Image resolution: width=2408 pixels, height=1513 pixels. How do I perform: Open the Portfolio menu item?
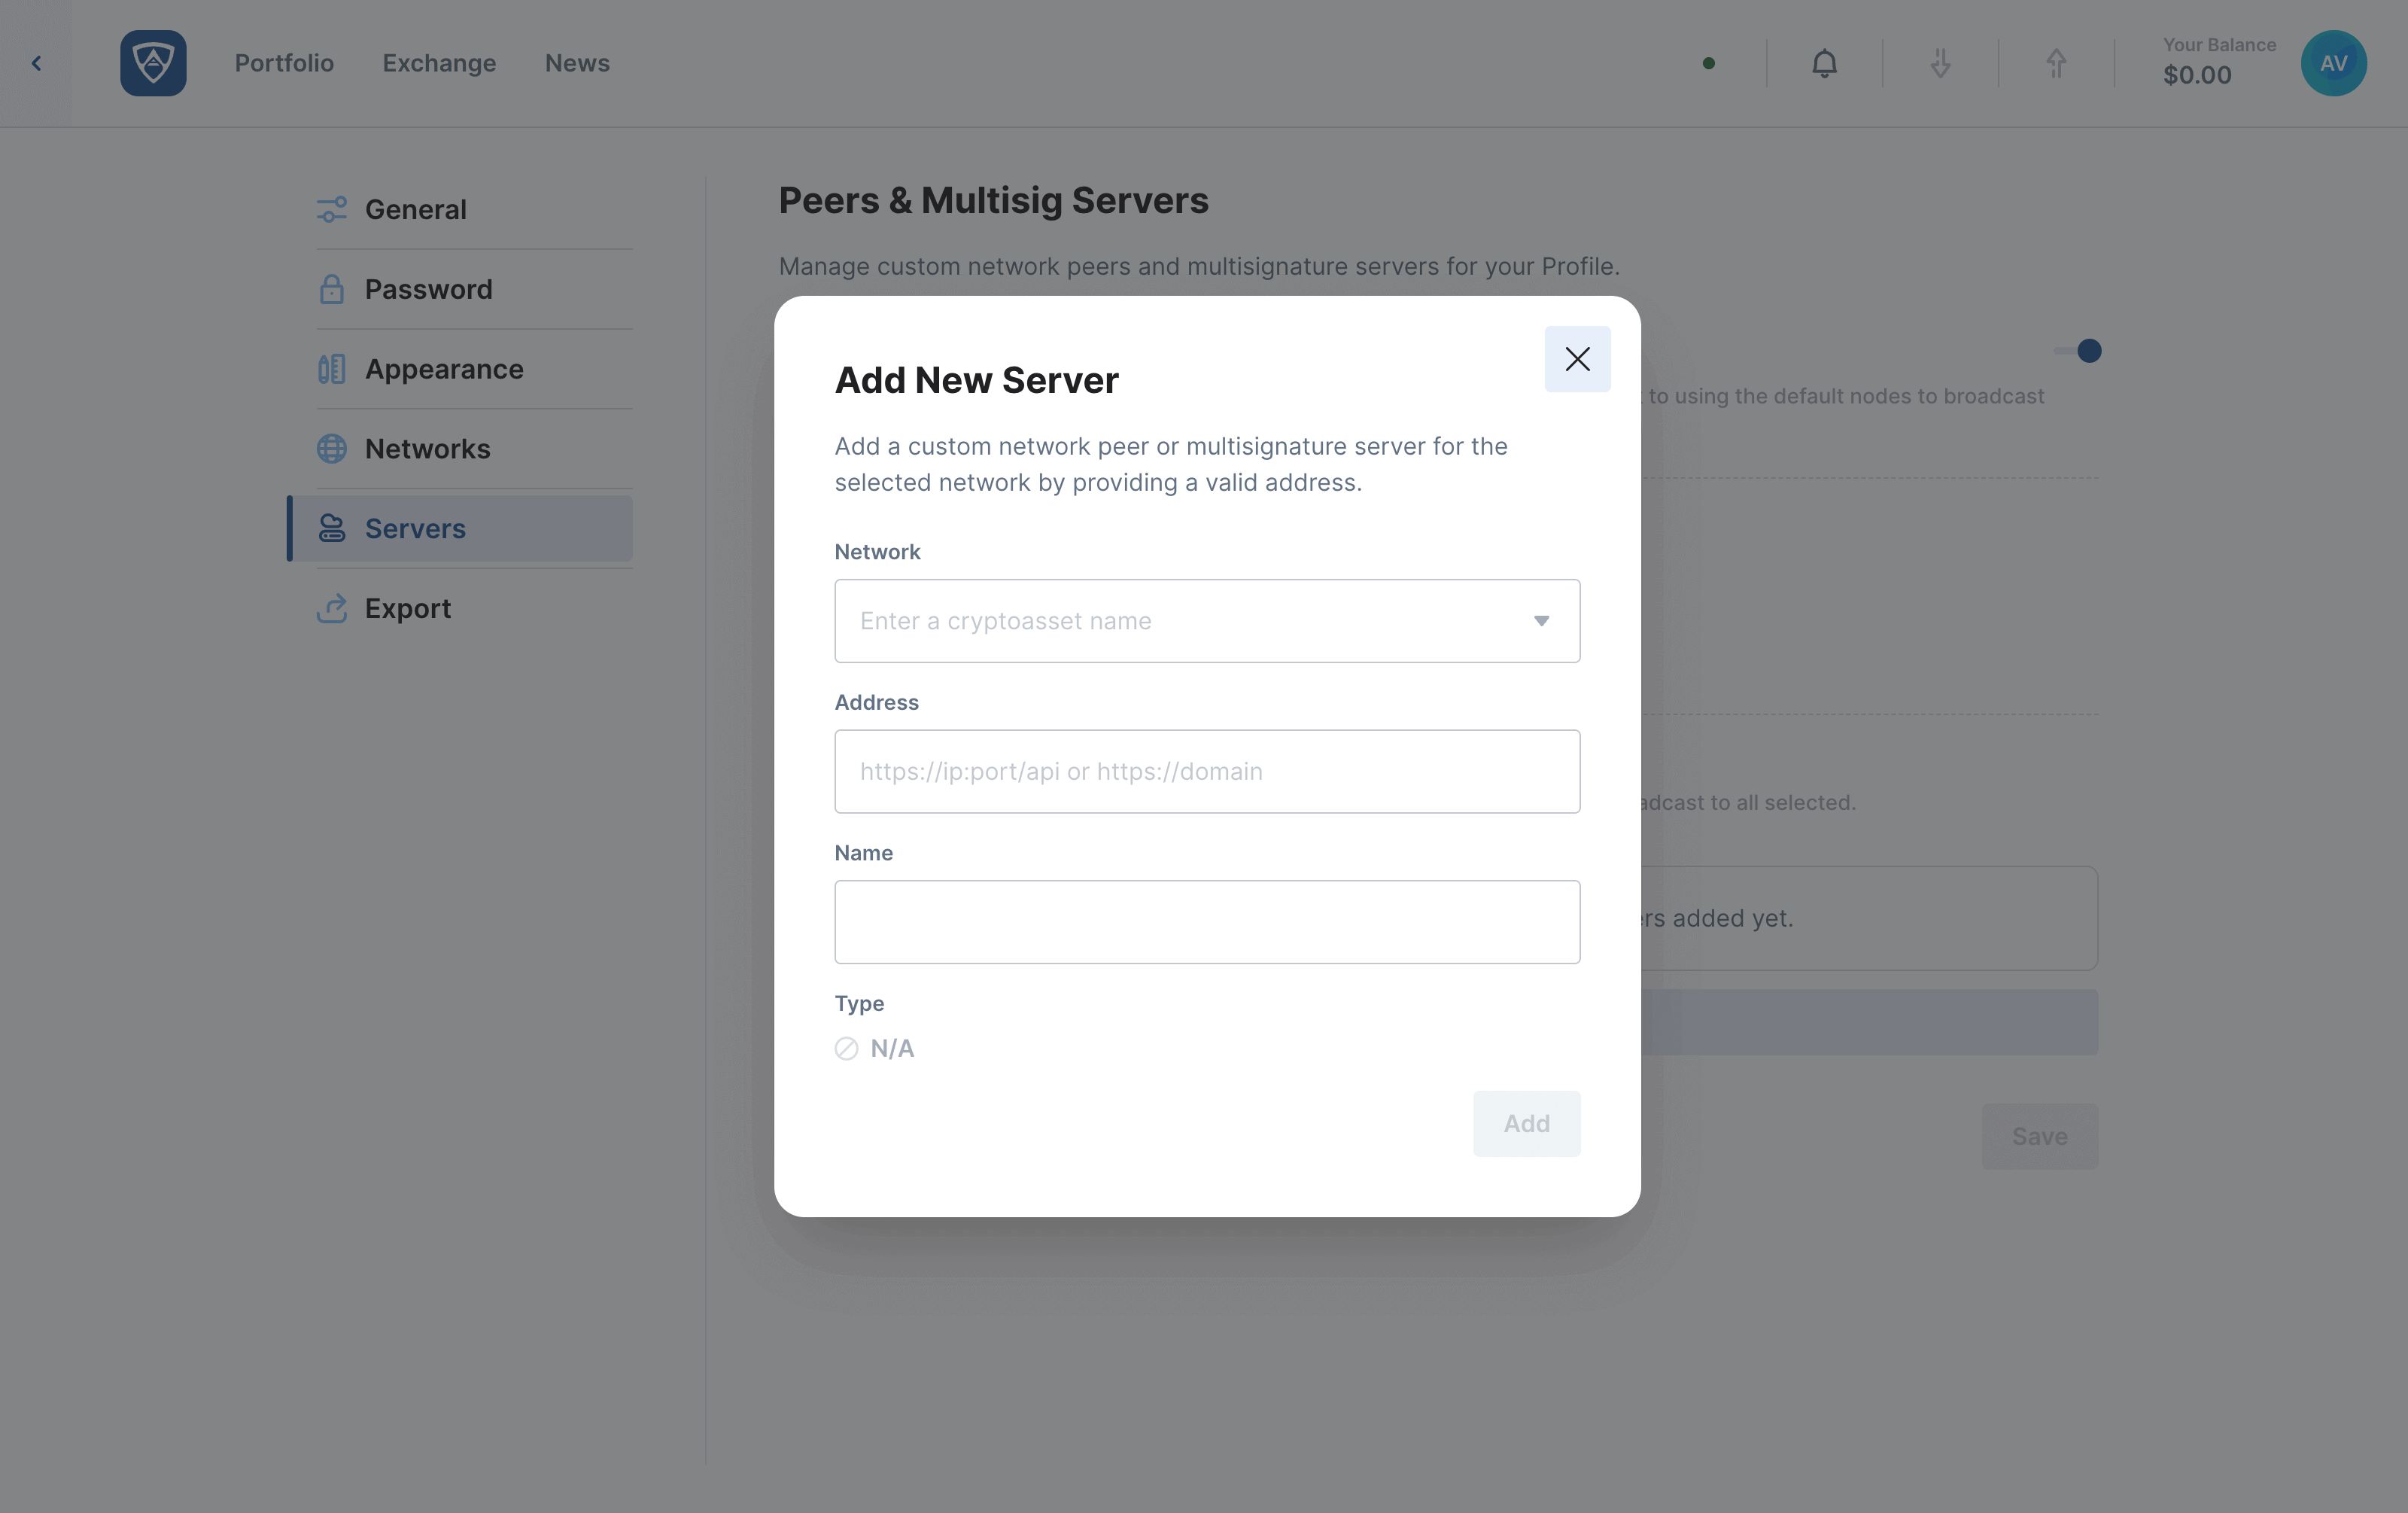click(x=284, y=63)
